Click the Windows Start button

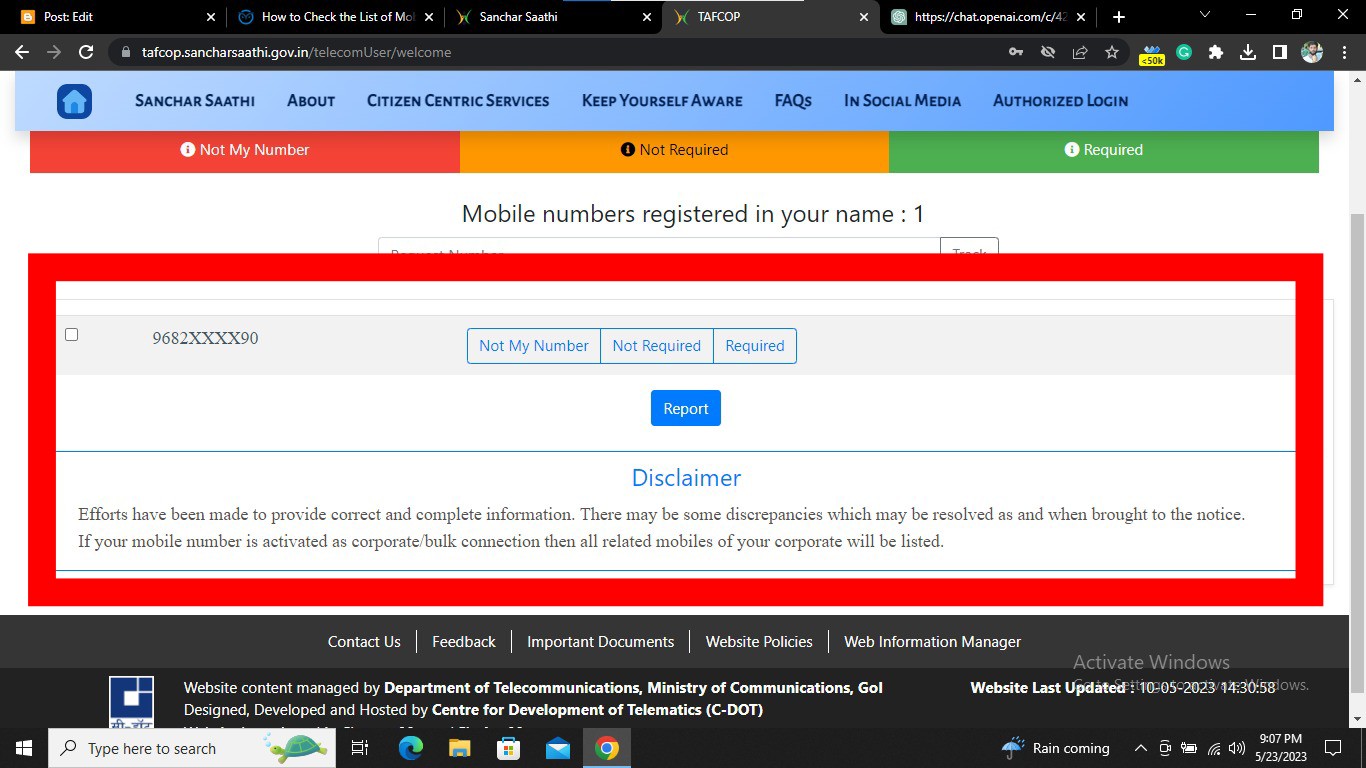pyautogui.click(x=23, y=748)
